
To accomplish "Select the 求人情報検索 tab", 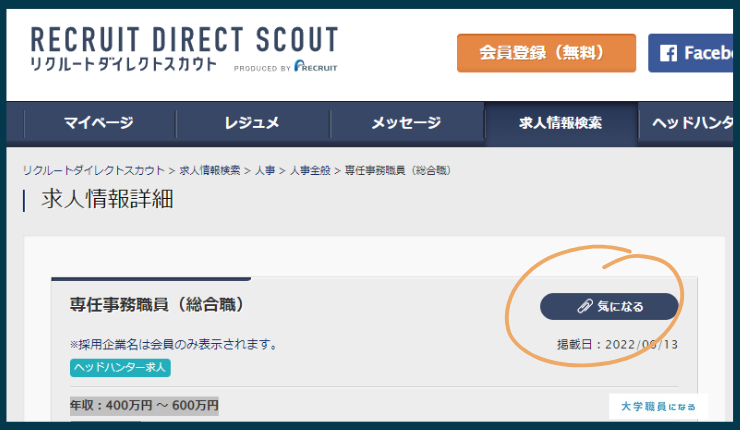I will point(560,123).
